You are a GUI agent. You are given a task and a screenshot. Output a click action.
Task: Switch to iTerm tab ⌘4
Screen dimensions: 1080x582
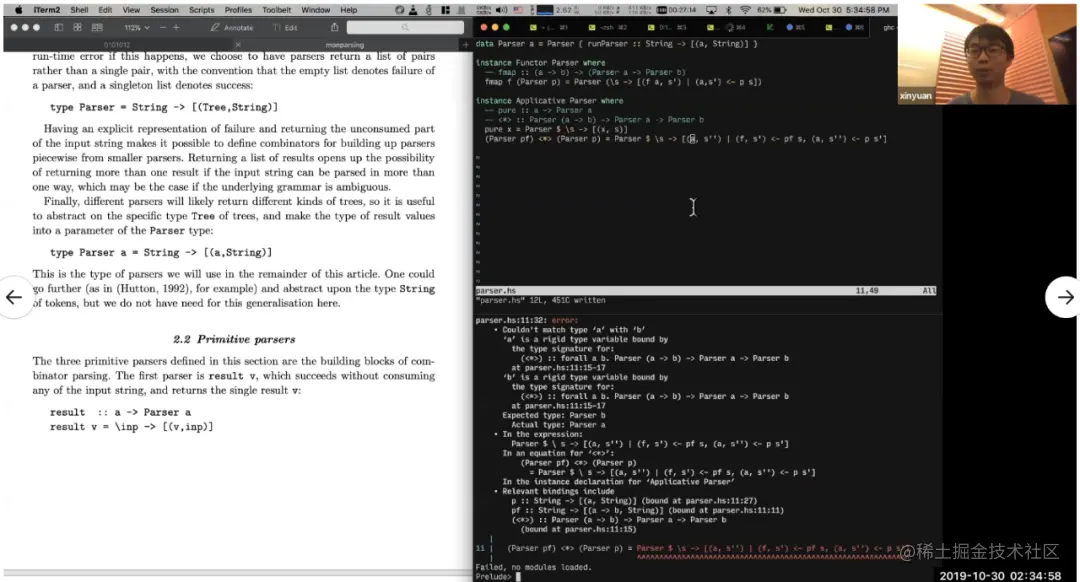[727, 28]
